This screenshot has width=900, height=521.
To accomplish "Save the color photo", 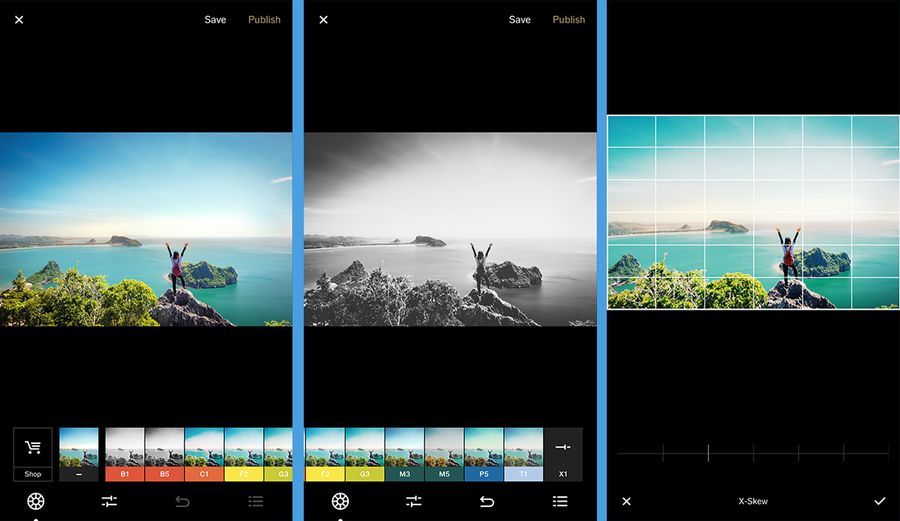I will [215, 20].
